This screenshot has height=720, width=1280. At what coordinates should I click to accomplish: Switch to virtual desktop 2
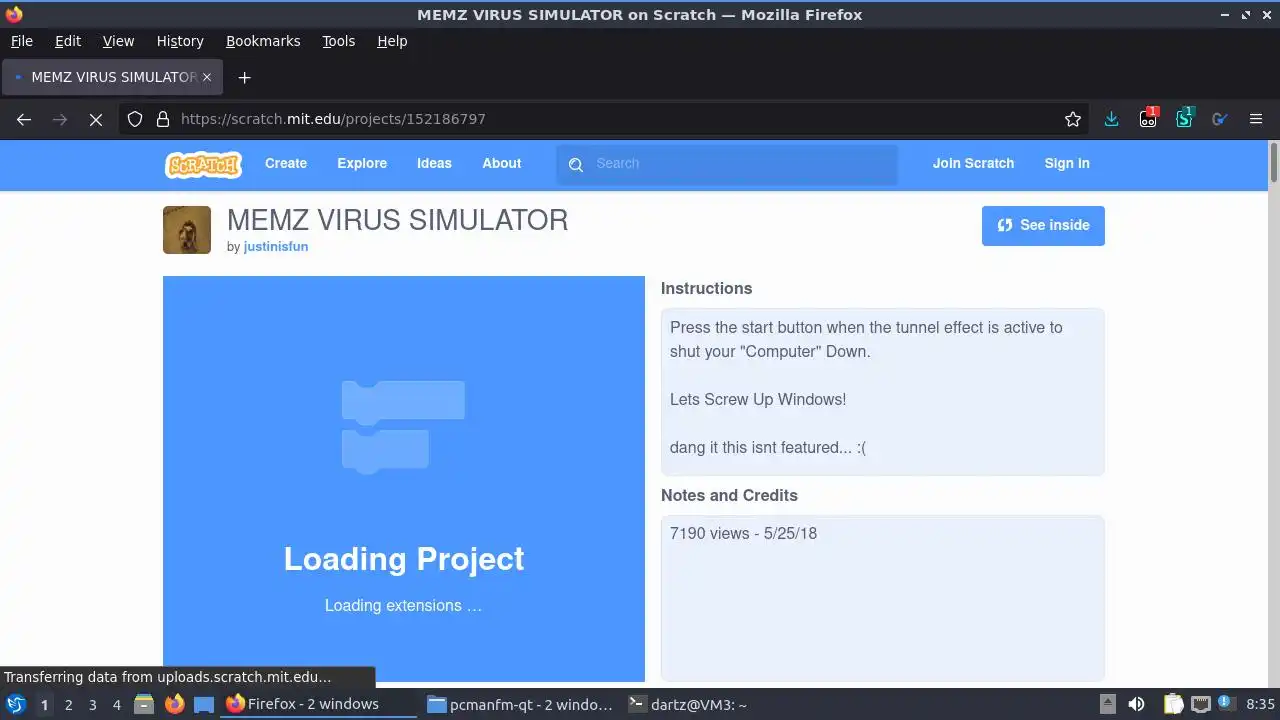[x=68, y=705]
